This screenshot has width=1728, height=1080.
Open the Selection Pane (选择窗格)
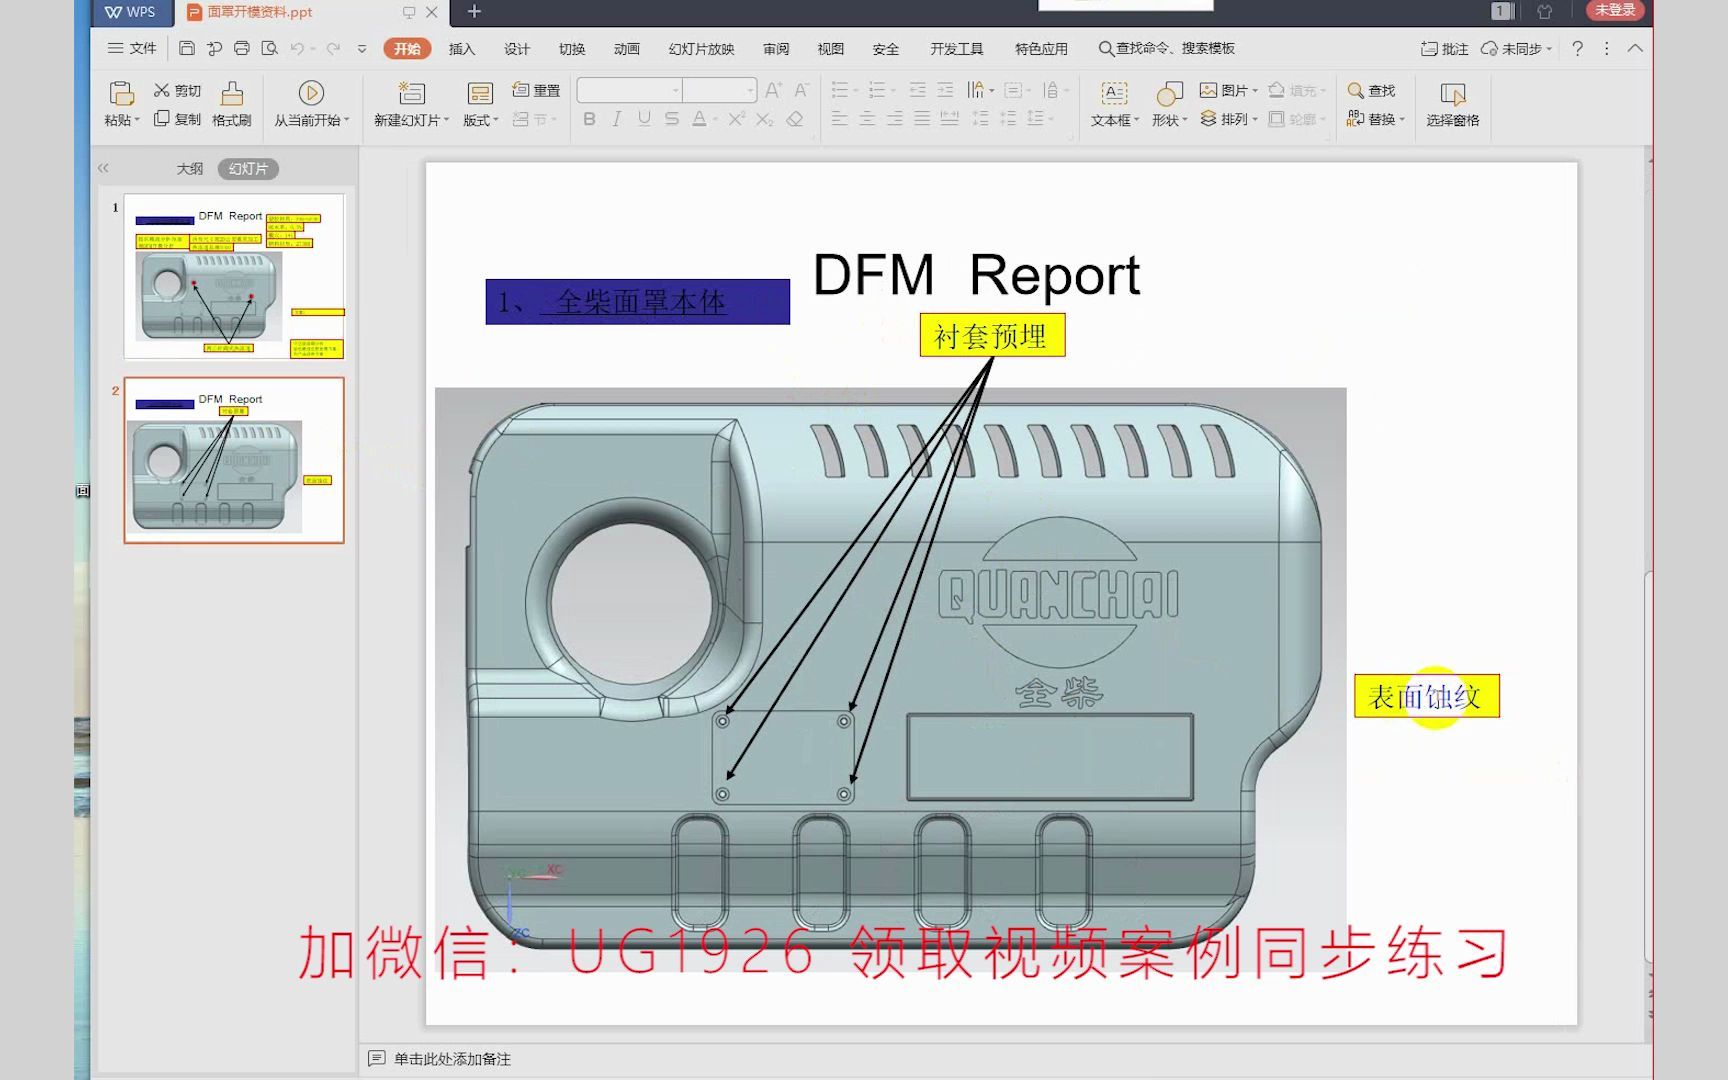tap(1452, 104)
